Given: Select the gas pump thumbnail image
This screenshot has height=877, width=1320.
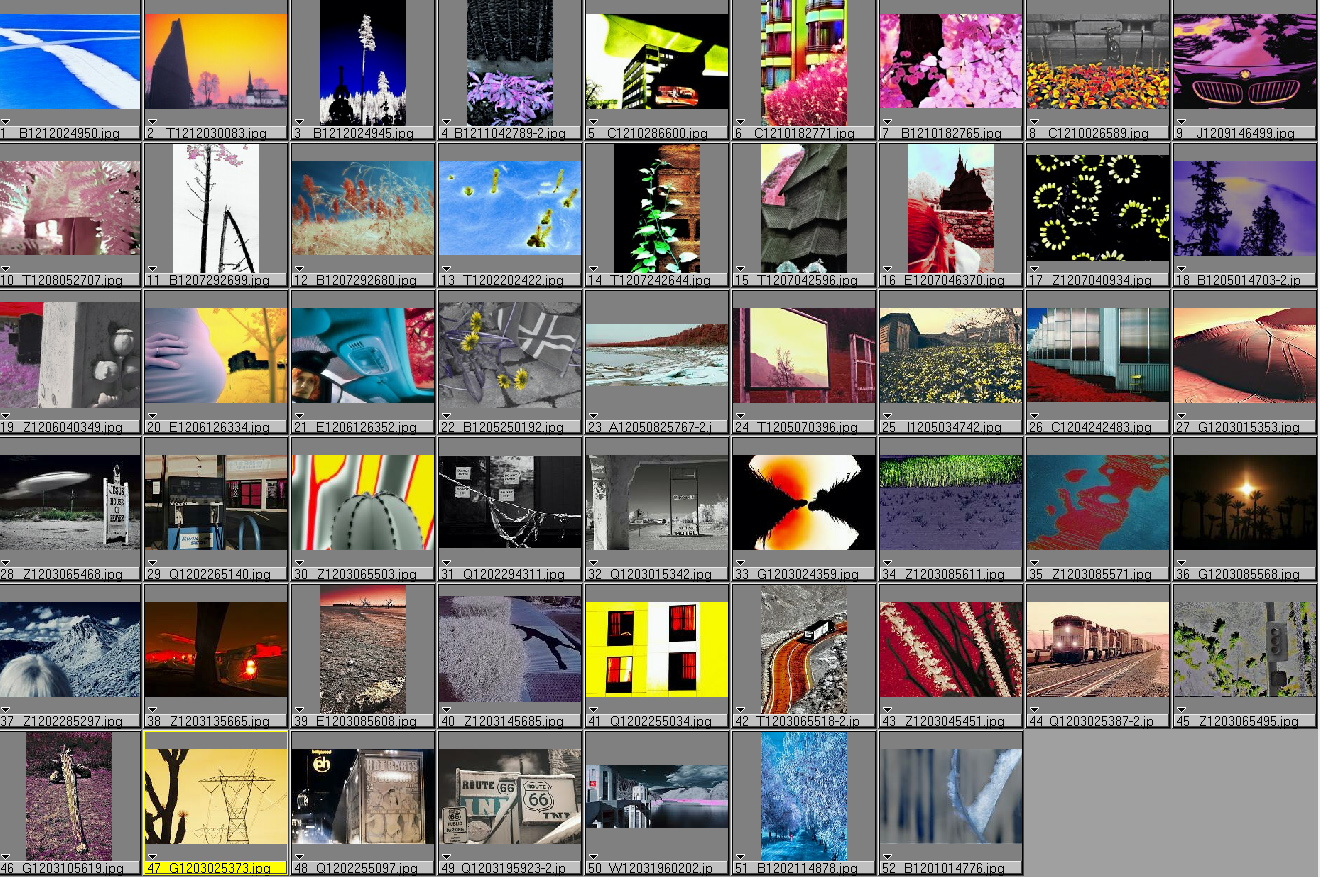Looking at the screenshot, I should pyautogui.click(x=216, y=502).
